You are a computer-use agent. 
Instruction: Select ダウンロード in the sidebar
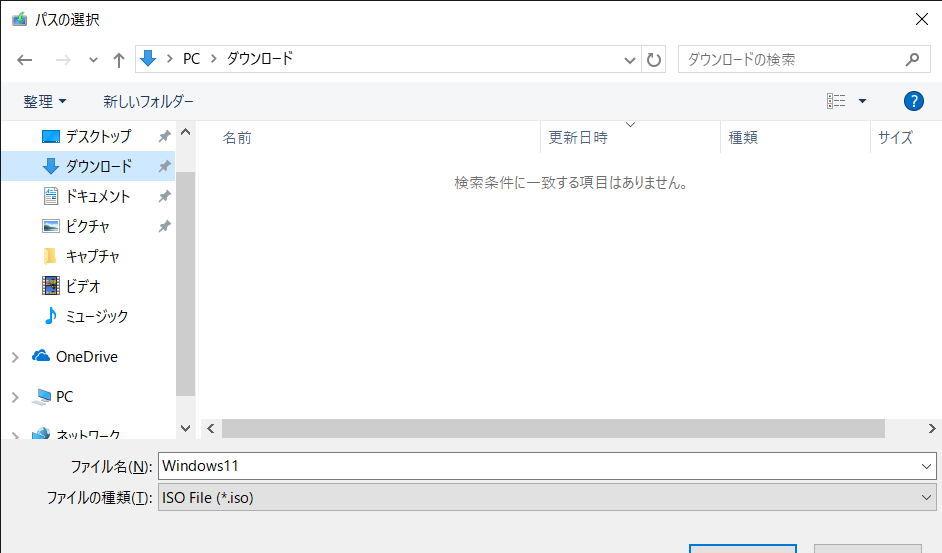pos(88,167)
